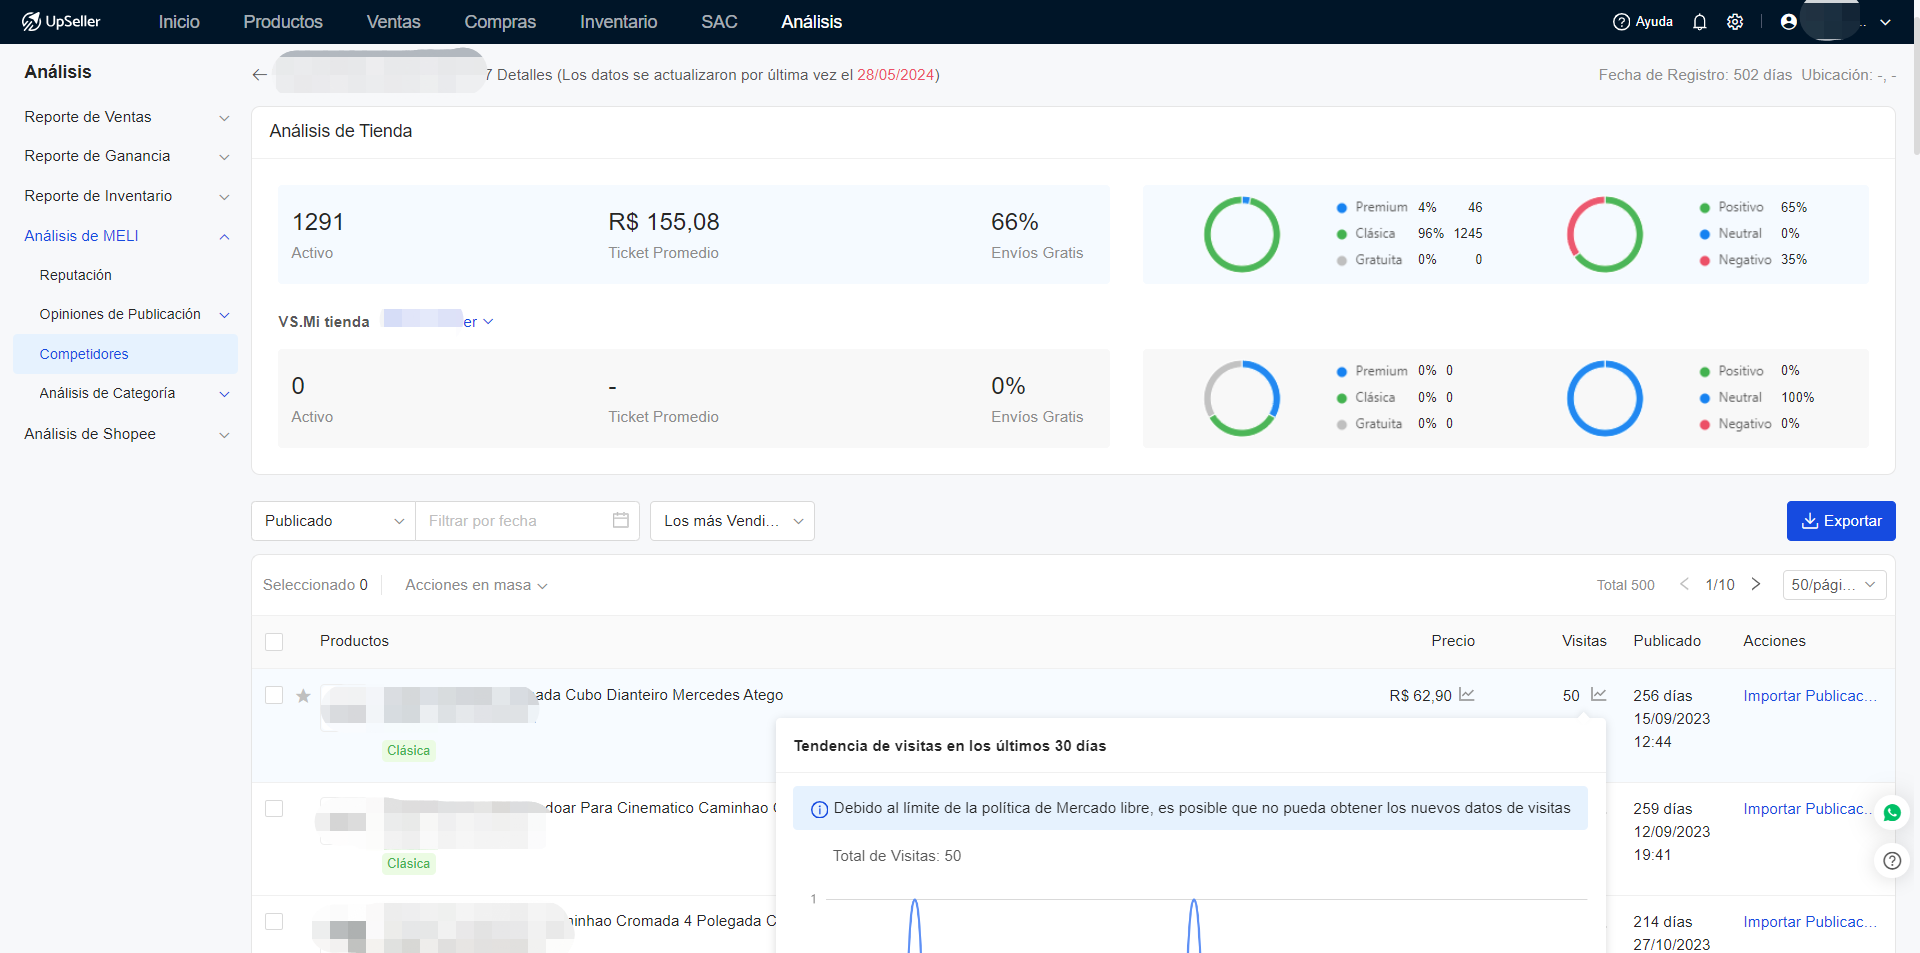Open the account menu chevron
Viewport: 1920px width, 953px height.
(1885, 22)
